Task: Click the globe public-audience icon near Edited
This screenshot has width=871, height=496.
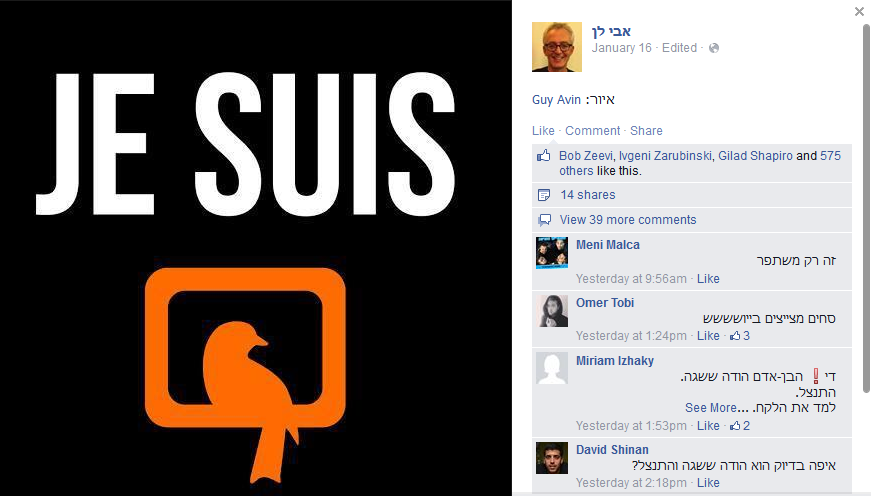Action: pyautogui.click(x=714, y=48)
